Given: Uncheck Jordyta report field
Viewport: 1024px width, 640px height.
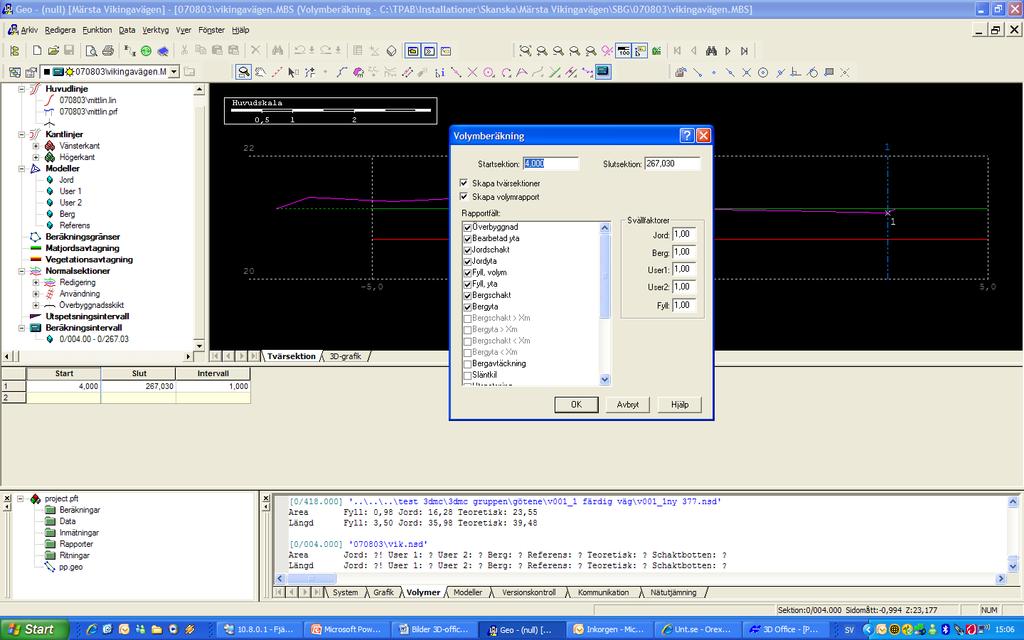Looking at the screenshot, I should [468, 261].
